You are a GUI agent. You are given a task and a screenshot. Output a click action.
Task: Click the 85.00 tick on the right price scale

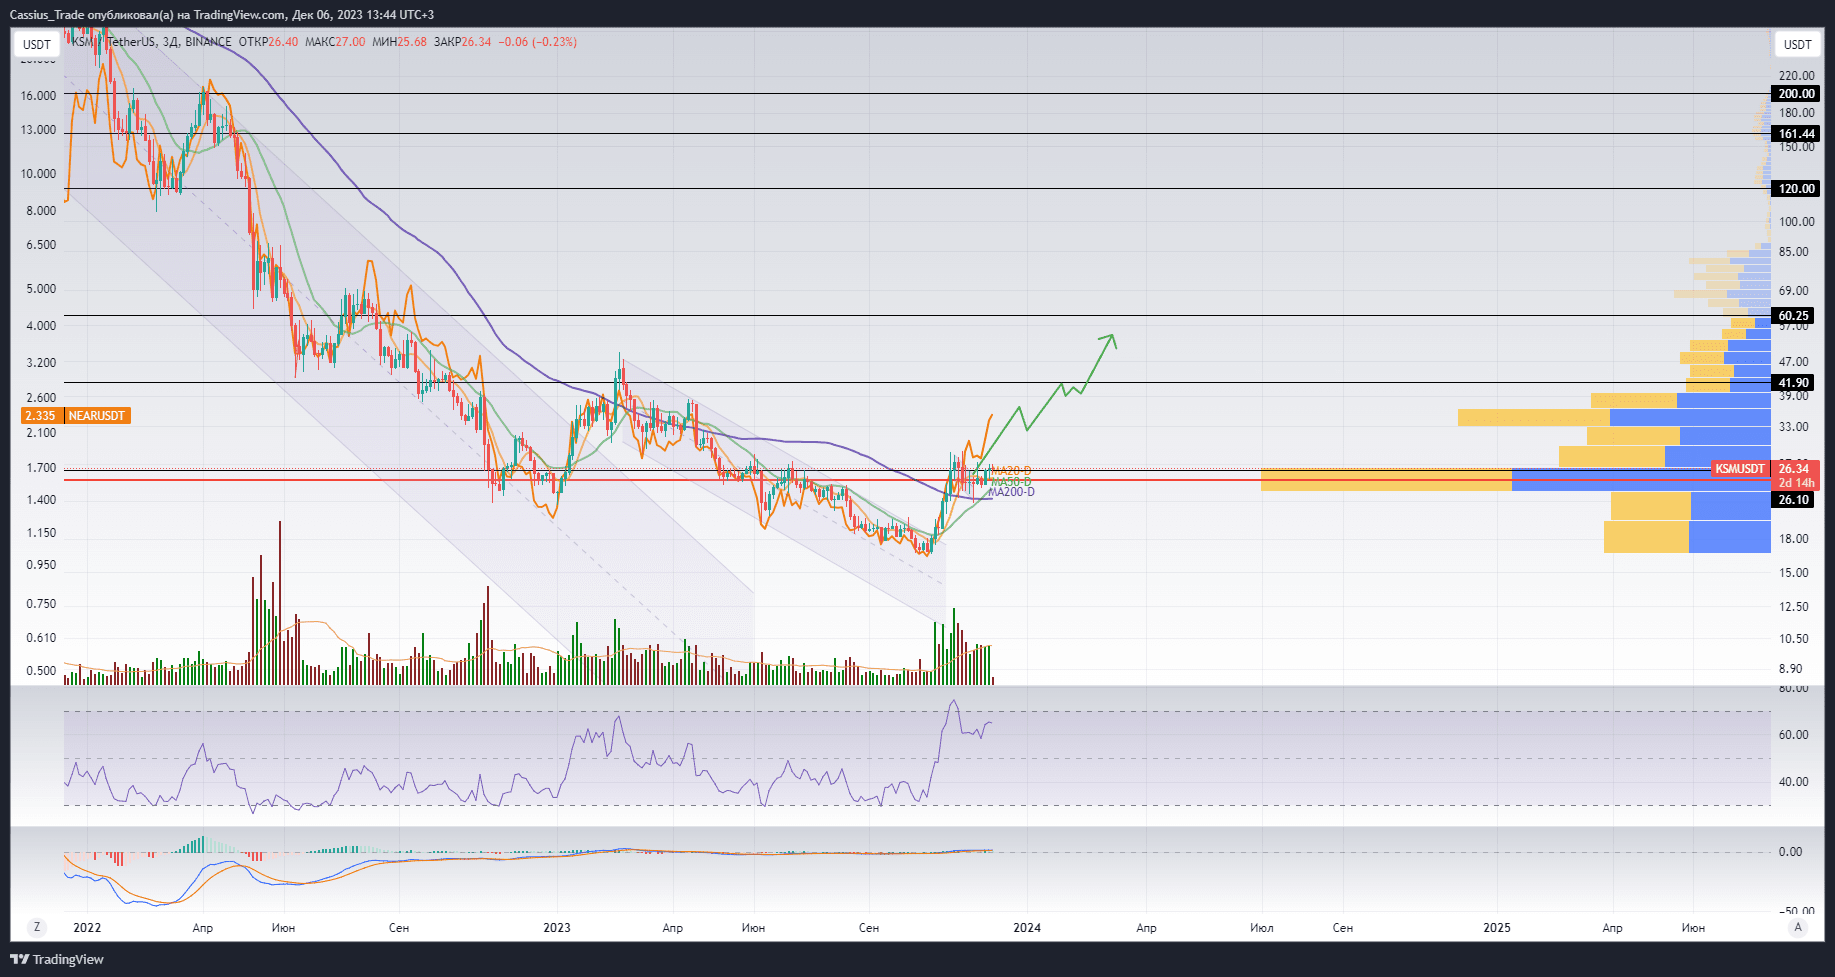(x=1794, y=252)
